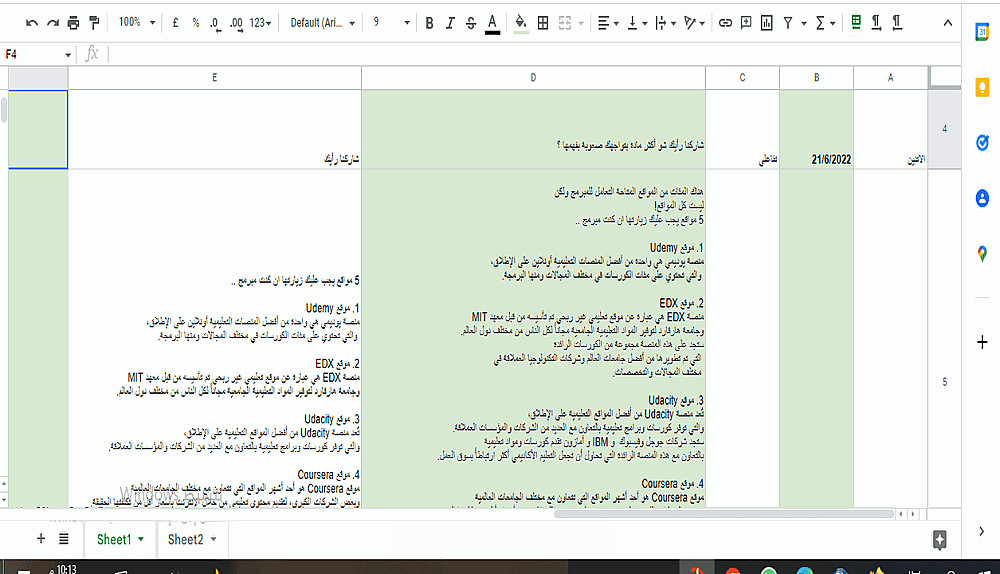Hide side panel with right chevron
The image size is (1000, 574).
point(982,531)
